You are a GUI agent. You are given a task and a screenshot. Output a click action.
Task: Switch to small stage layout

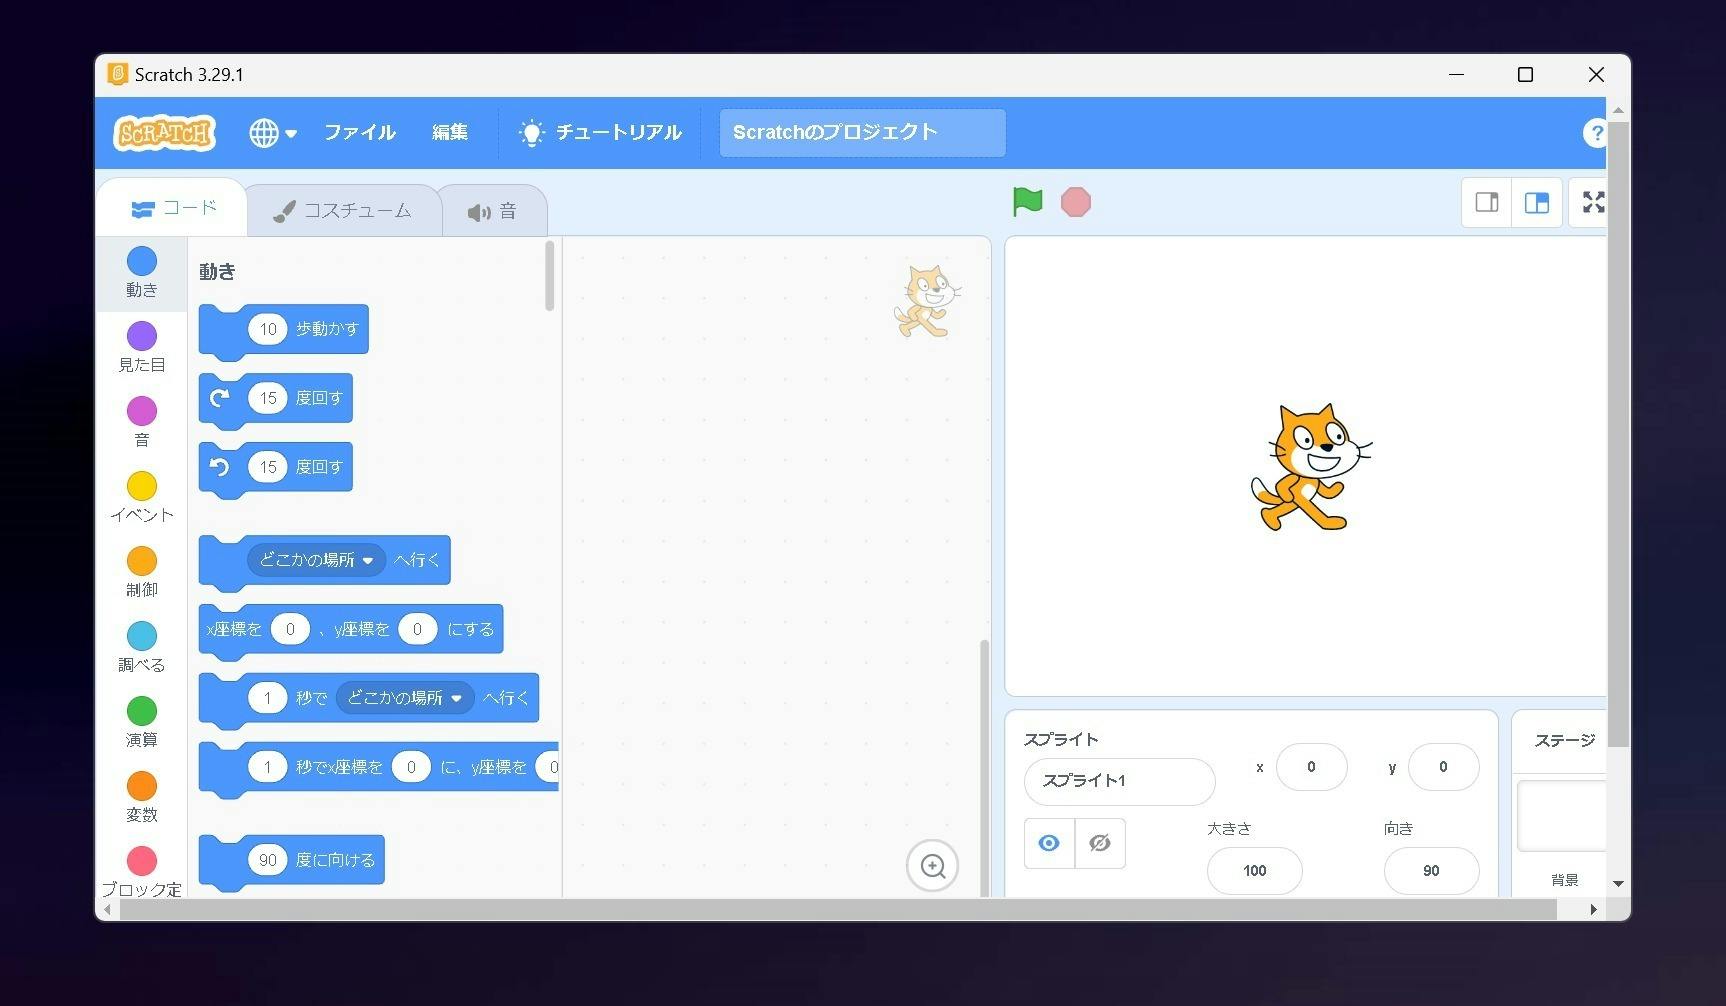coord(1486,203)
